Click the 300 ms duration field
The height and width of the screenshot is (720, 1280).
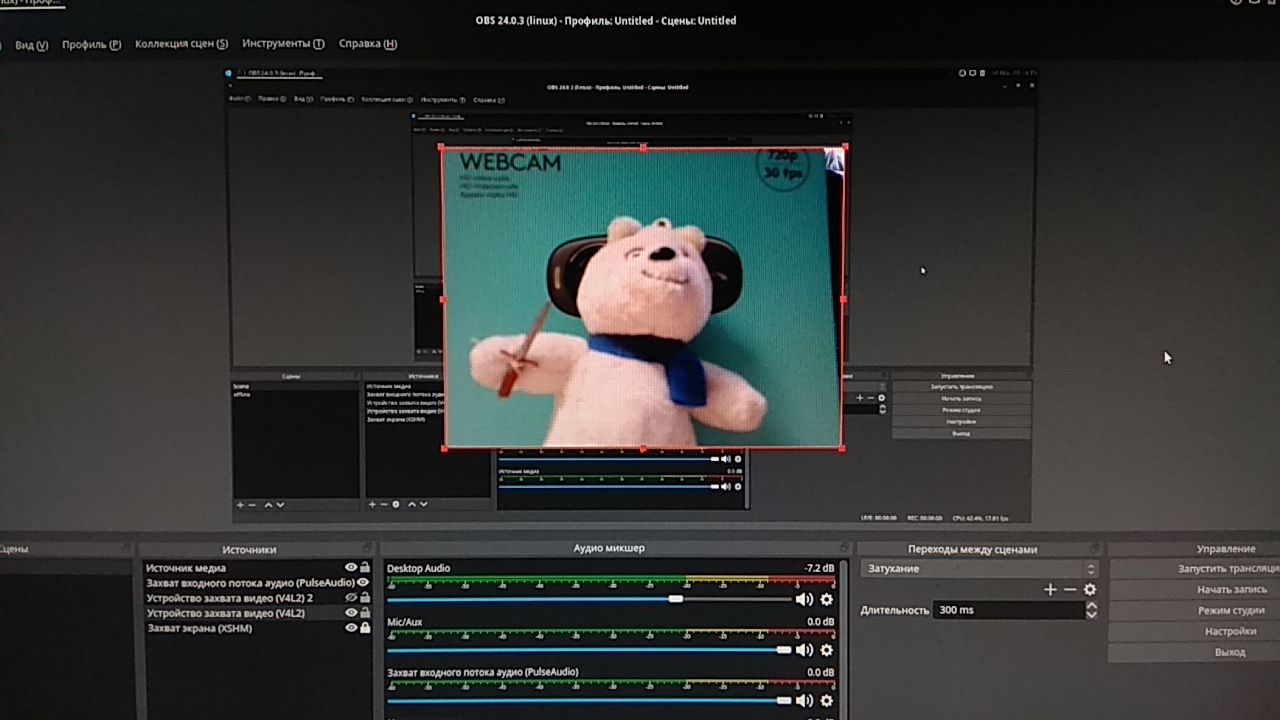(1007, 610)
